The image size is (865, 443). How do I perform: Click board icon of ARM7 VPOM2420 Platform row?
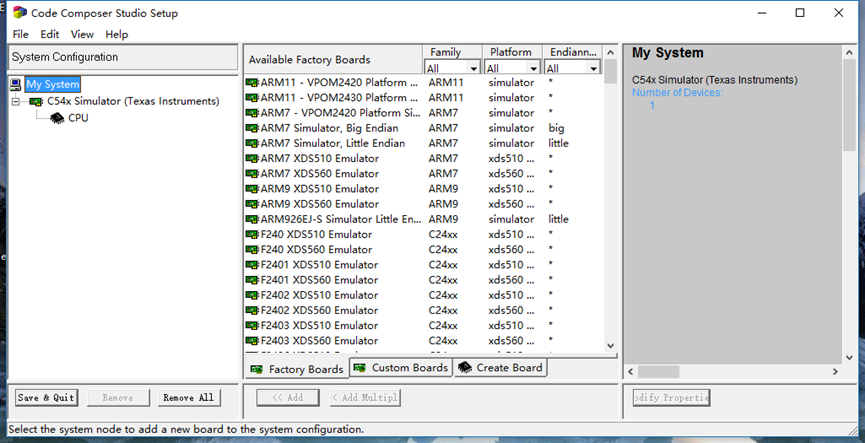tap(252, 113)
